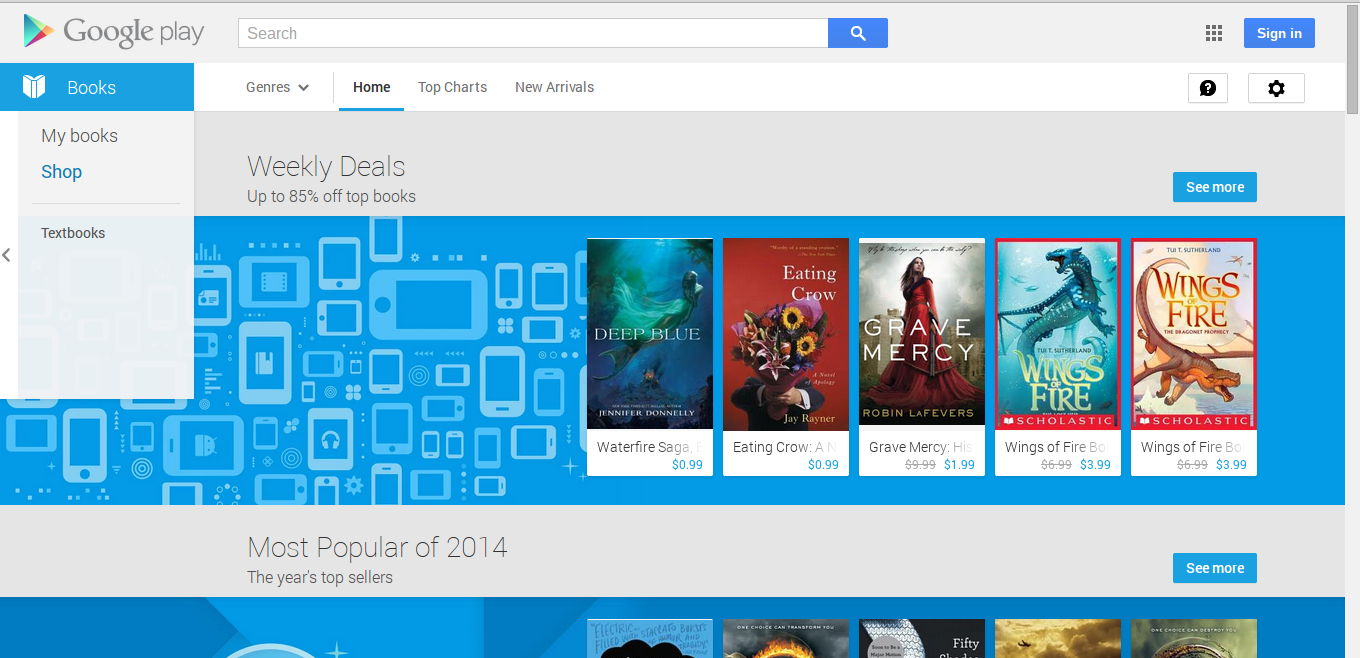Click the Google Play logo

tap(114, 32)
